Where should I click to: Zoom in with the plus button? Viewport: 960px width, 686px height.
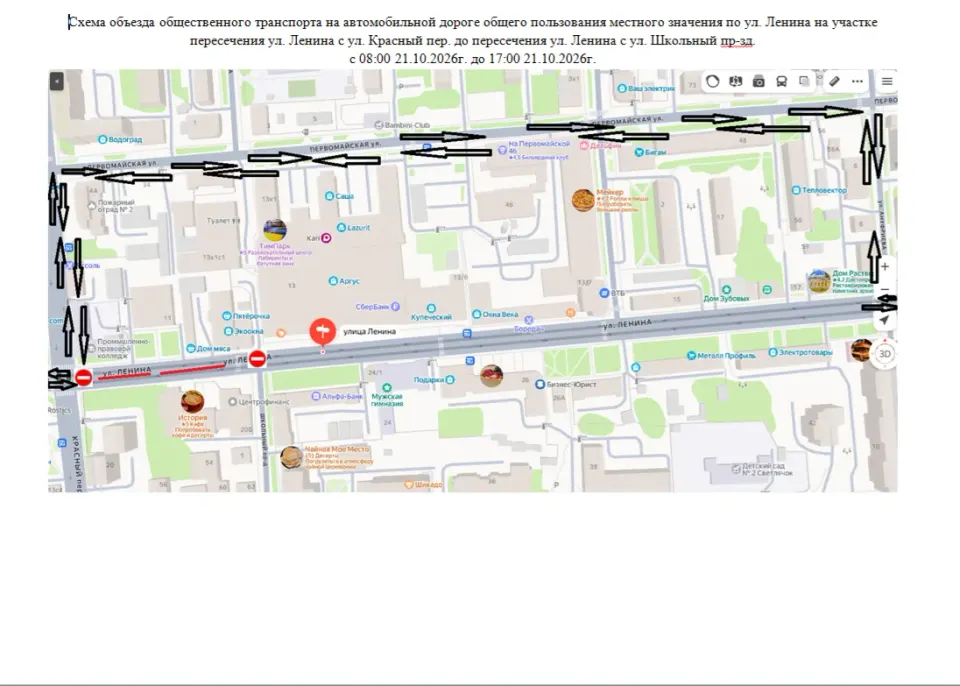coord(885,266)
